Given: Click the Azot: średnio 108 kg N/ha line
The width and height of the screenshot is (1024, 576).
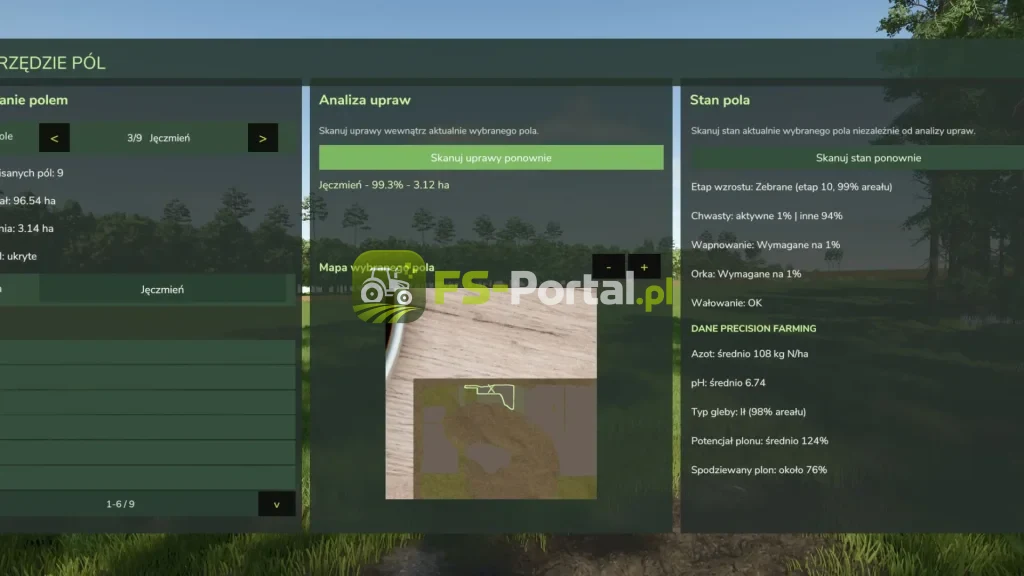Looking at the screenshot, I should coord(750,354).
